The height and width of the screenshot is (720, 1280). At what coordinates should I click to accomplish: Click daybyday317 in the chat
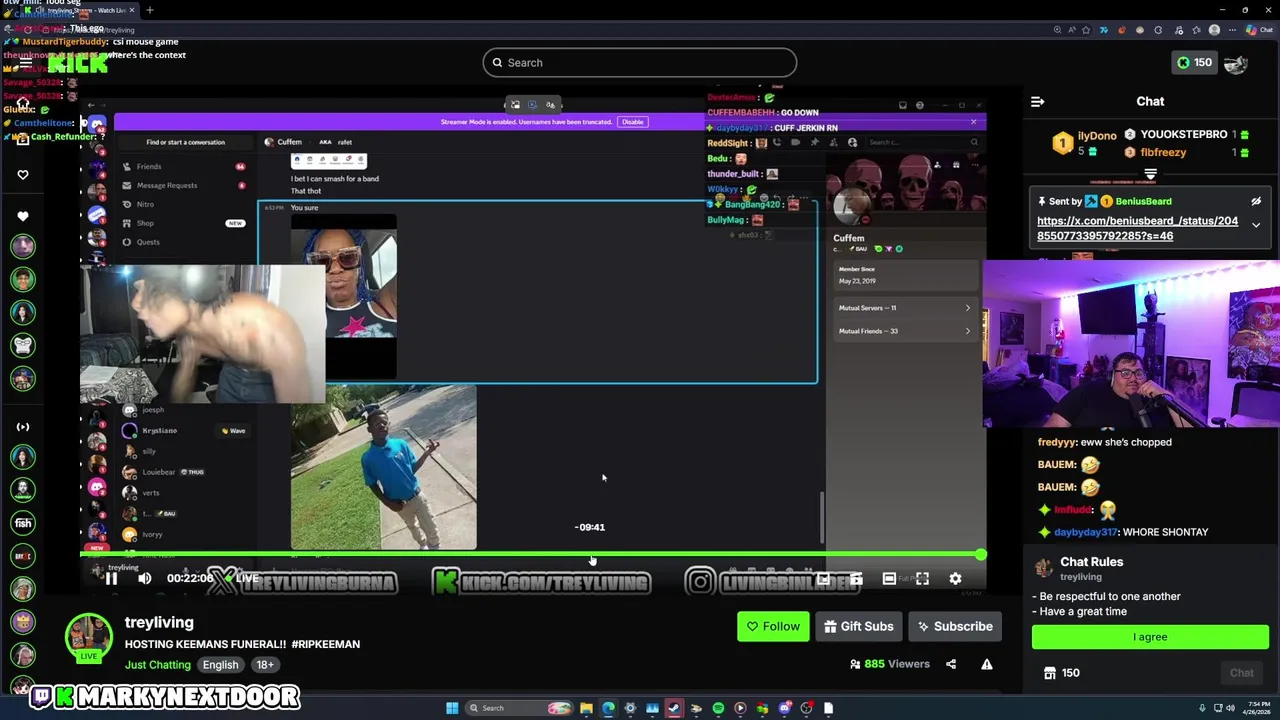[1085, 532]
